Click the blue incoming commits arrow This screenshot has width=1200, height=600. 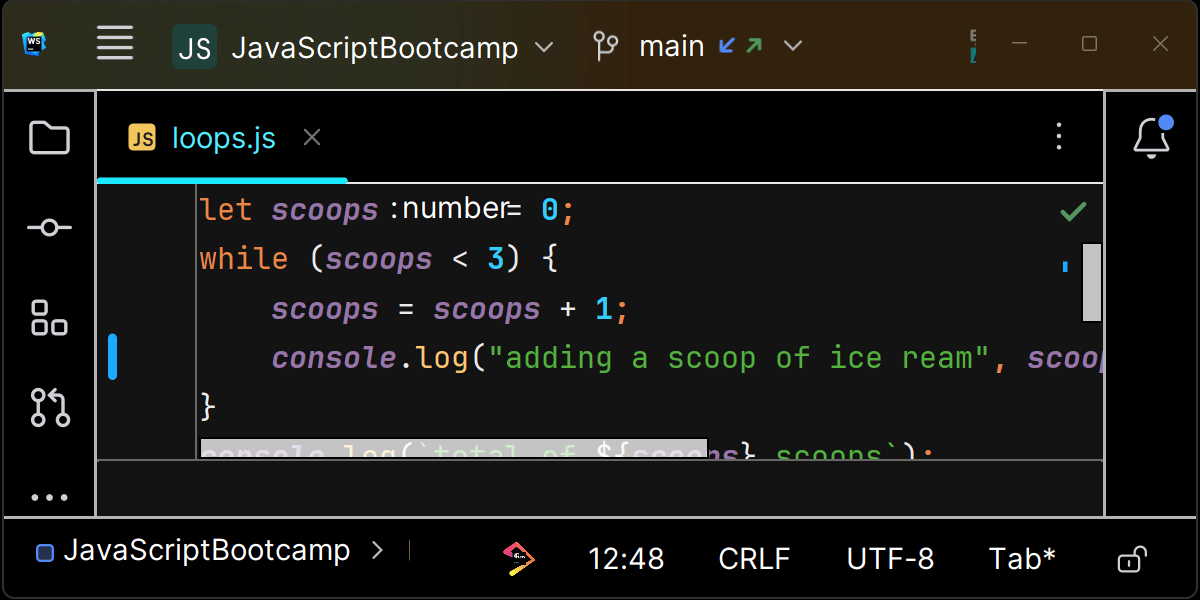click(x=727, y=45)
